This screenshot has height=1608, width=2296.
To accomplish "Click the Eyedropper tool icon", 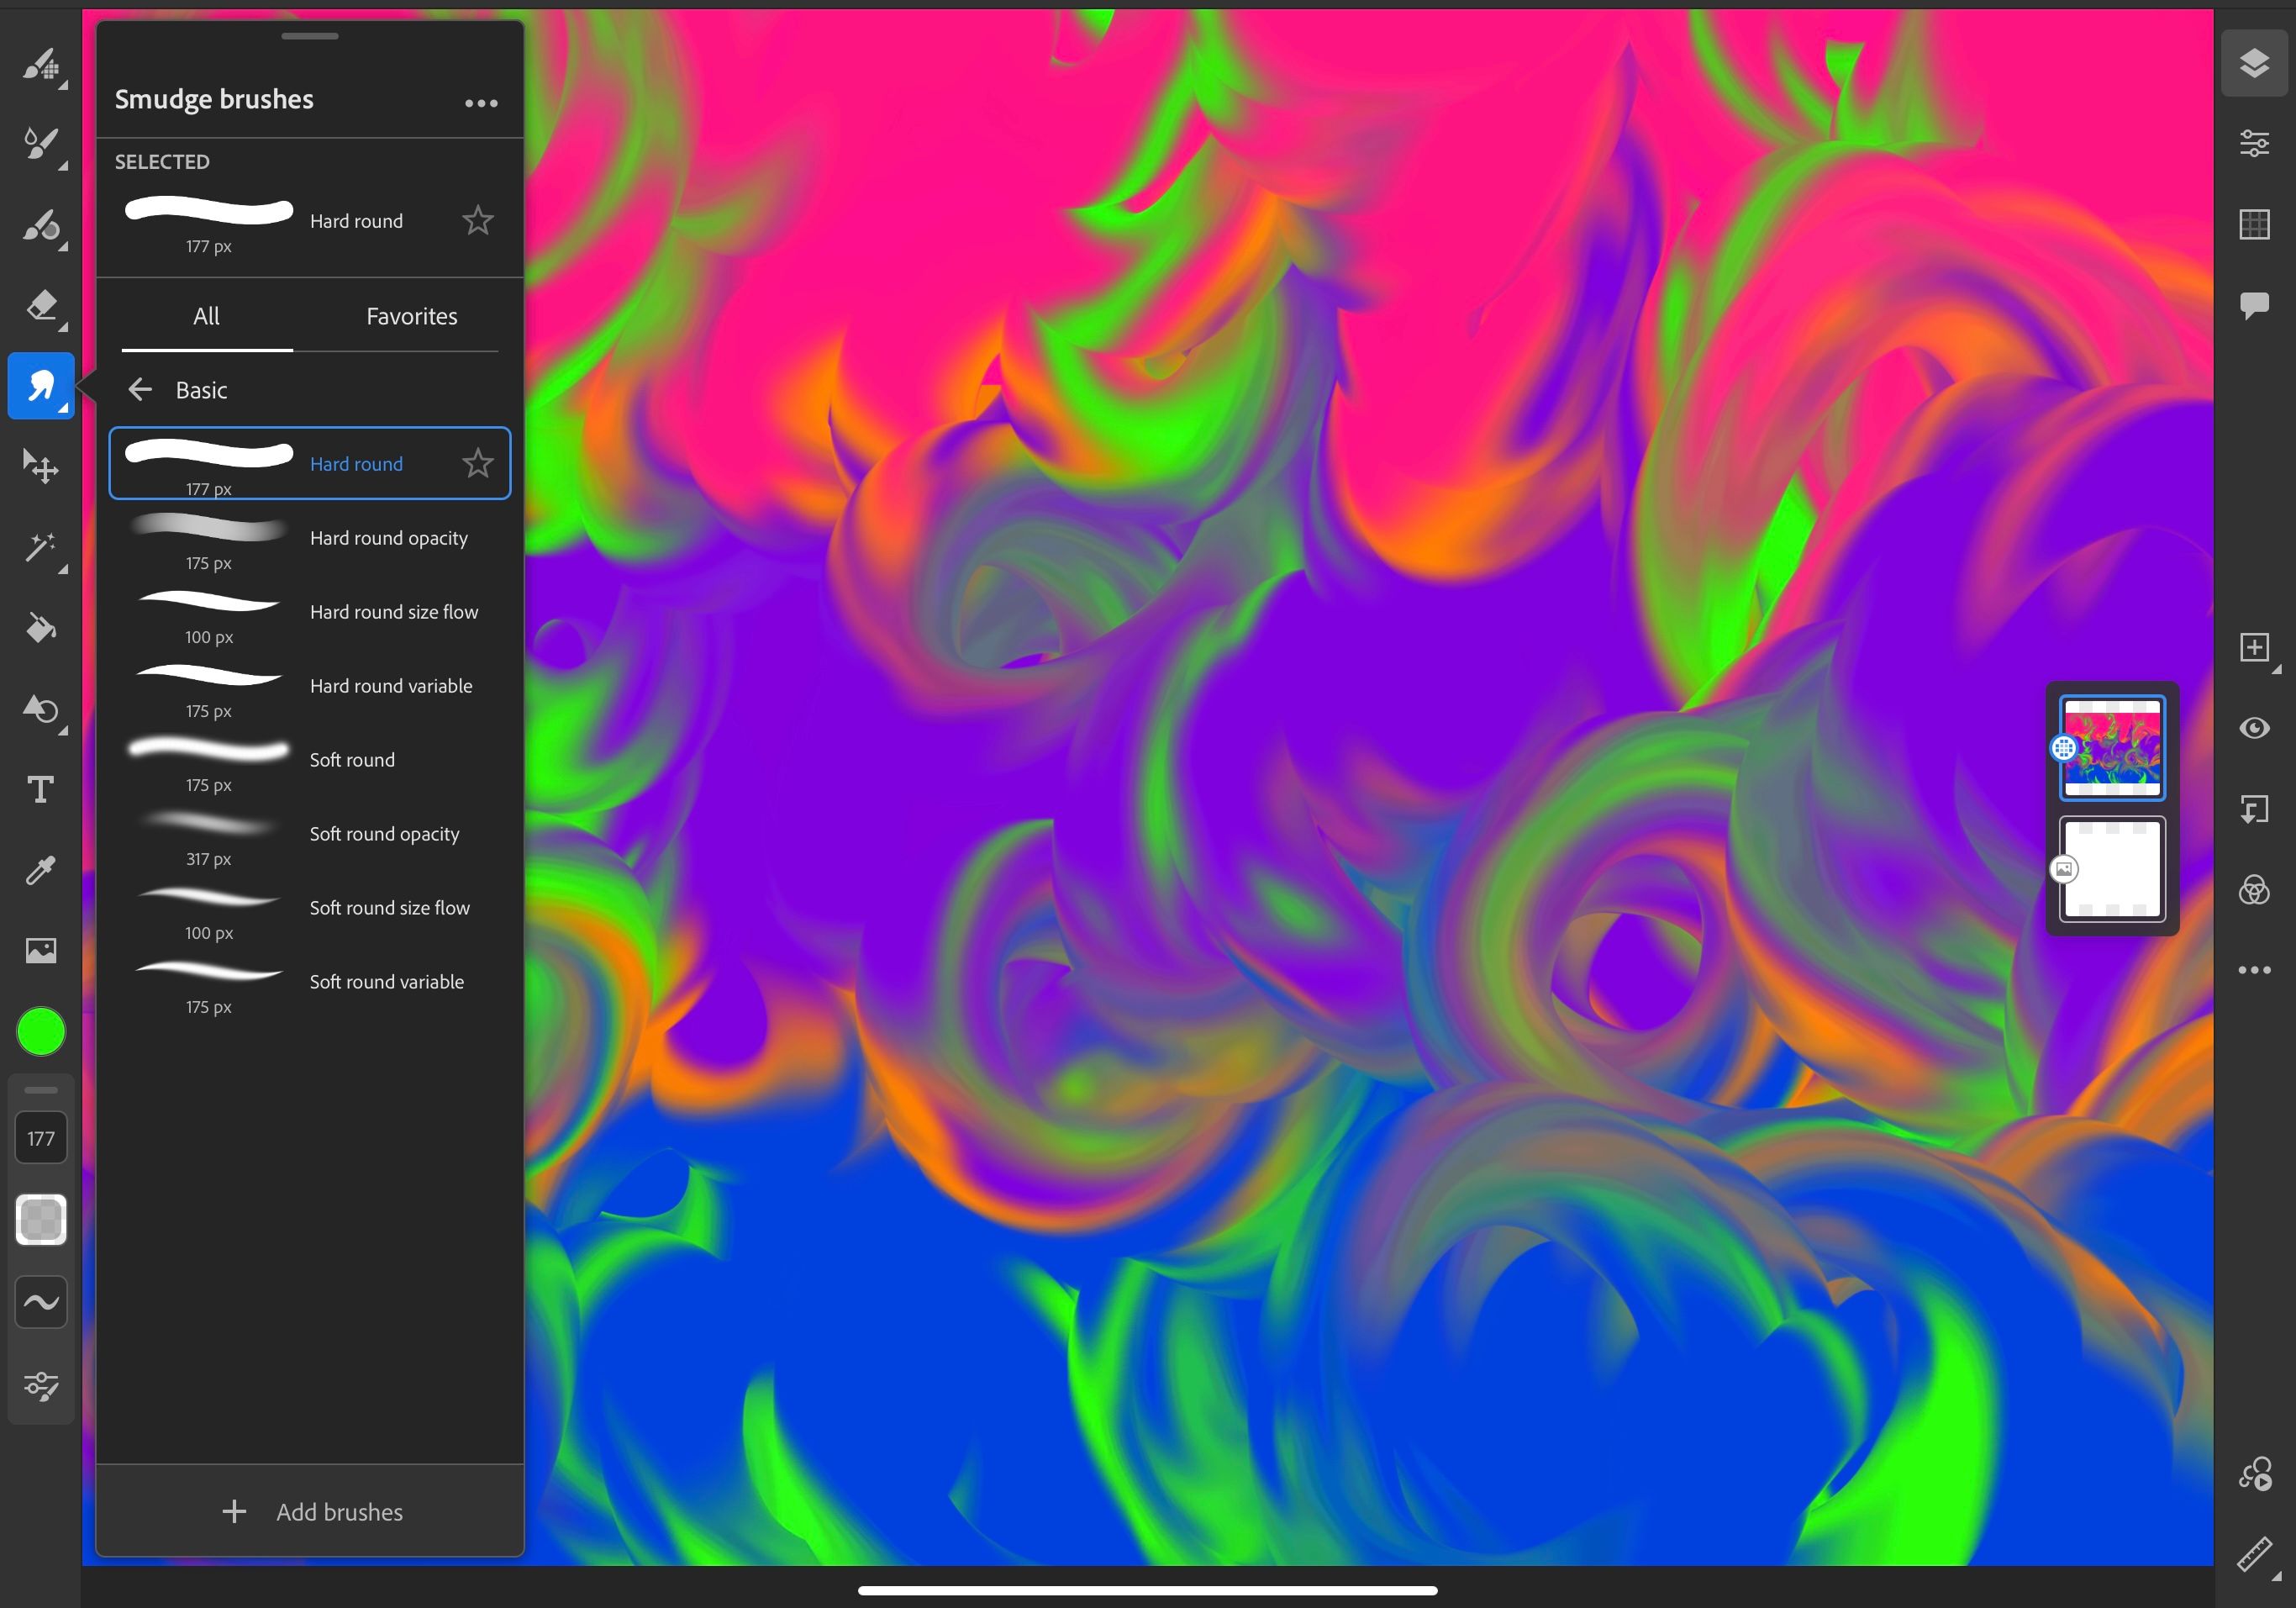I will 40,869.
